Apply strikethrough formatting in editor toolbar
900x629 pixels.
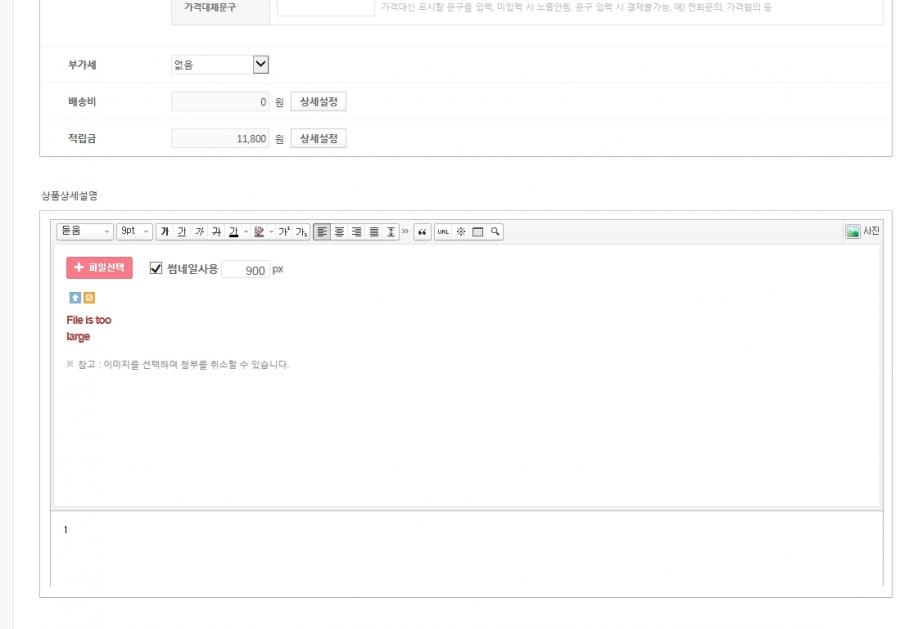click(216, 232)
